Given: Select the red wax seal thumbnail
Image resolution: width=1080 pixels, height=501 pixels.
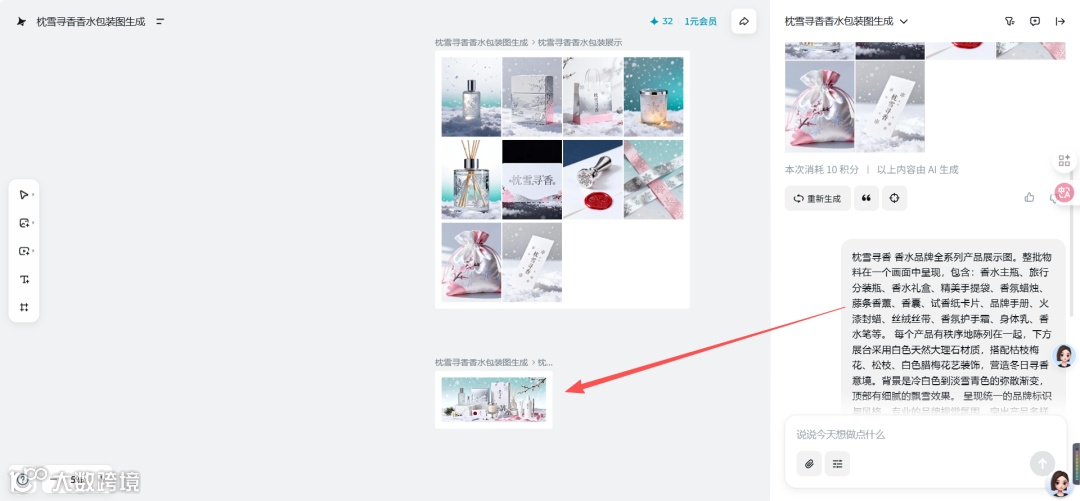Looking at the screenshot, I should click(592, 179).
